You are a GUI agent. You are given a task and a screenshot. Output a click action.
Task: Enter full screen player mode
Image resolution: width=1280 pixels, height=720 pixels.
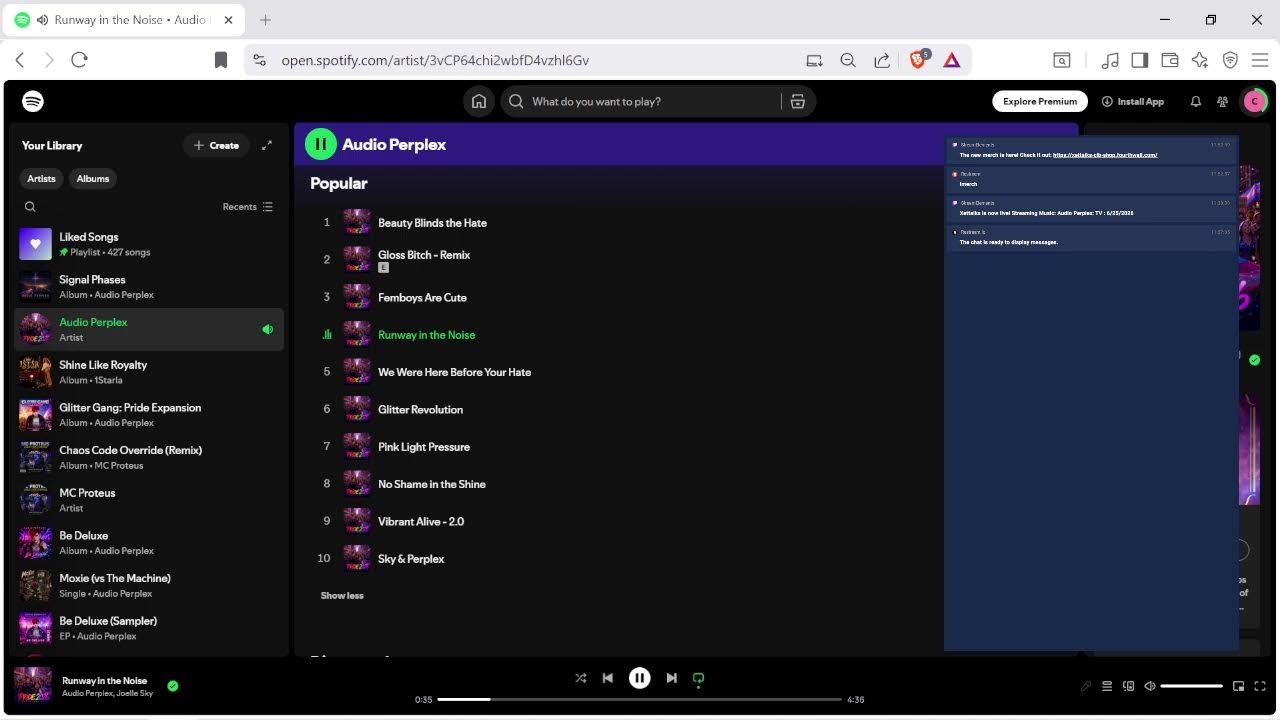pyautogui.click(x=1260, y=686)
